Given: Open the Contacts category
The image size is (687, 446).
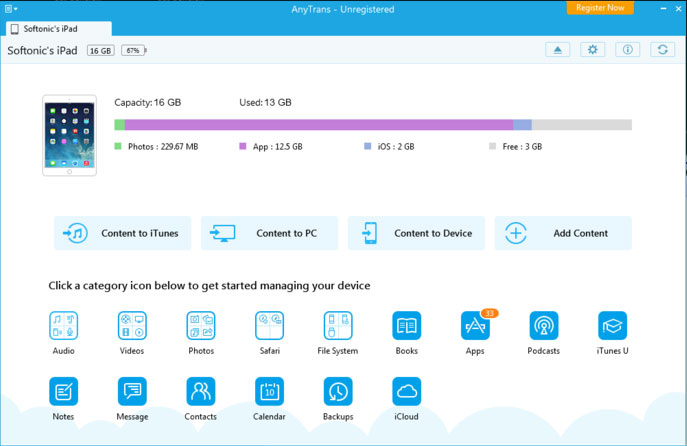Looking at the screenshot, I should tap(201, 391).
